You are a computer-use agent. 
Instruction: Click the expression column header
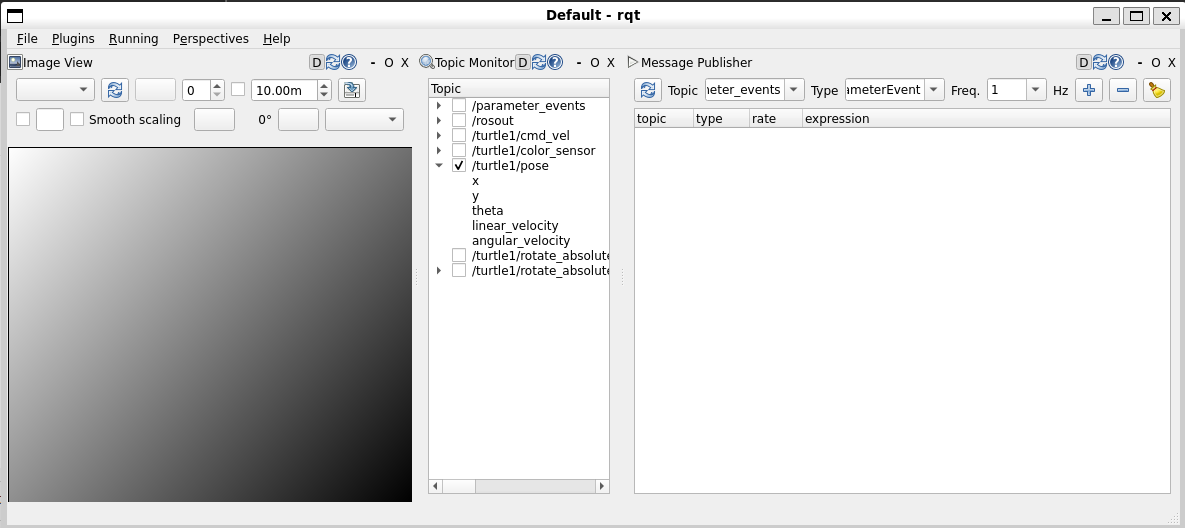coord(986,119)
